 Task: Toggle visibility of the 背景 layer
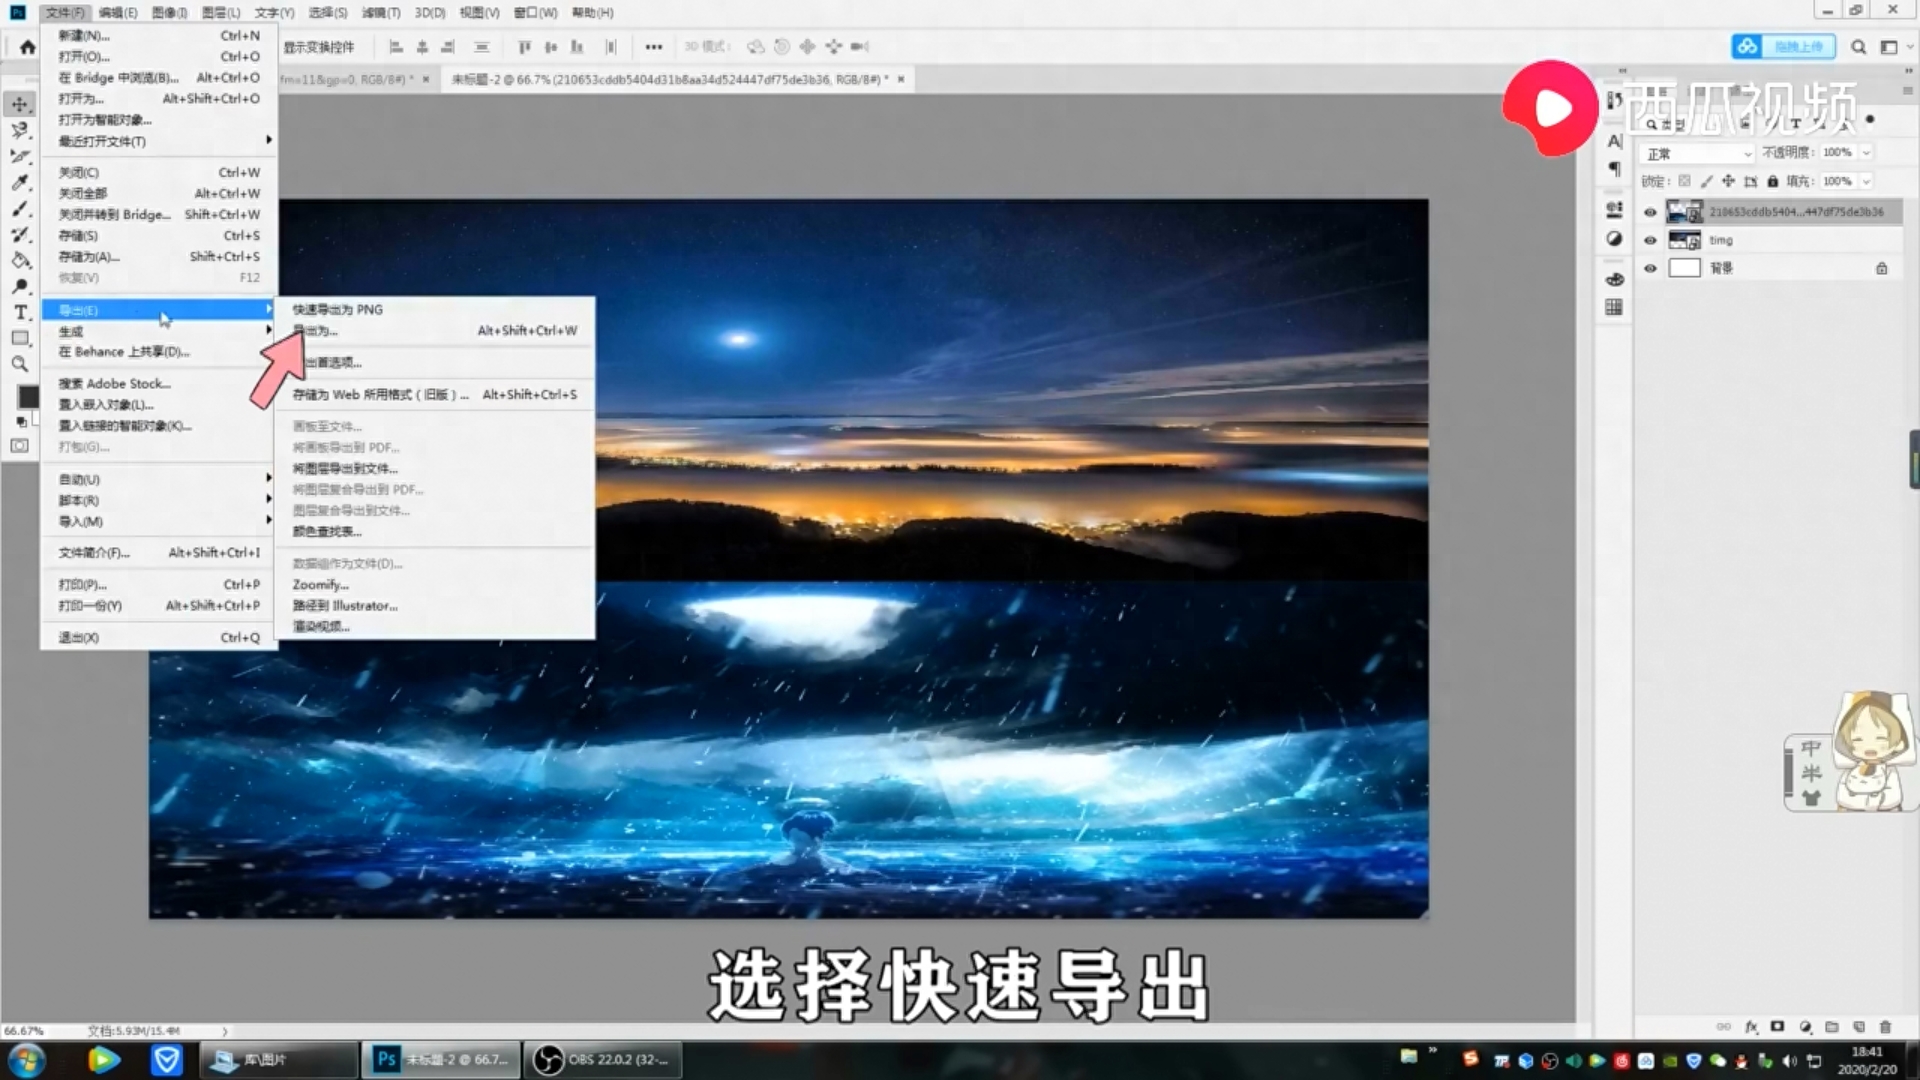point(1650,268)
